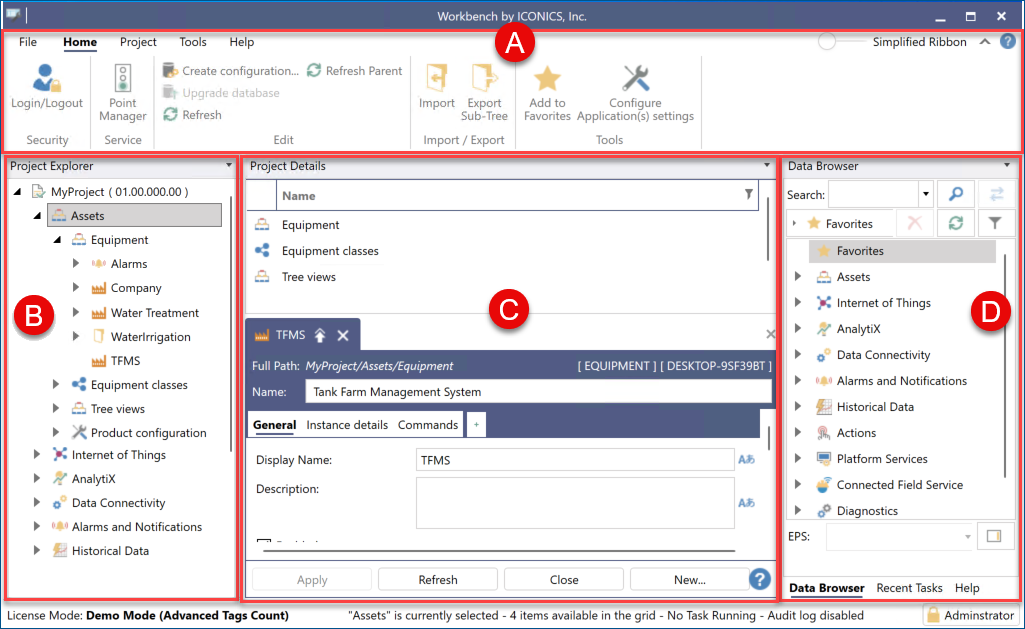The height and width of the screenshot is (629, 1025).
Task: Click the Data Browser filter icon
Action: point(995,223)
